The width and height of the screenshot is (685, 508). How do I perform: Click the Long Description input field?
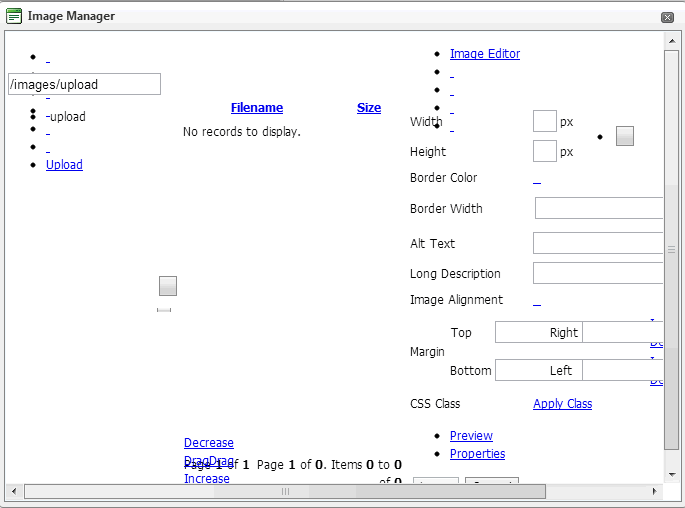click(x=598, y=273)
